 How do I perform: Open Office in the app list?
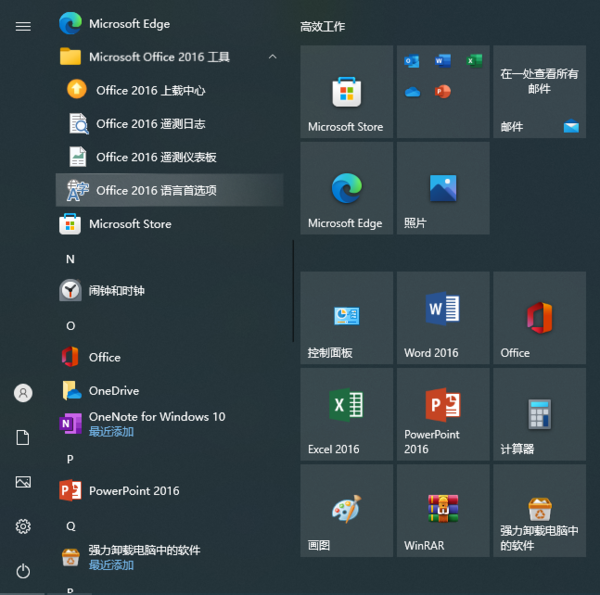[x=170, y=357]
